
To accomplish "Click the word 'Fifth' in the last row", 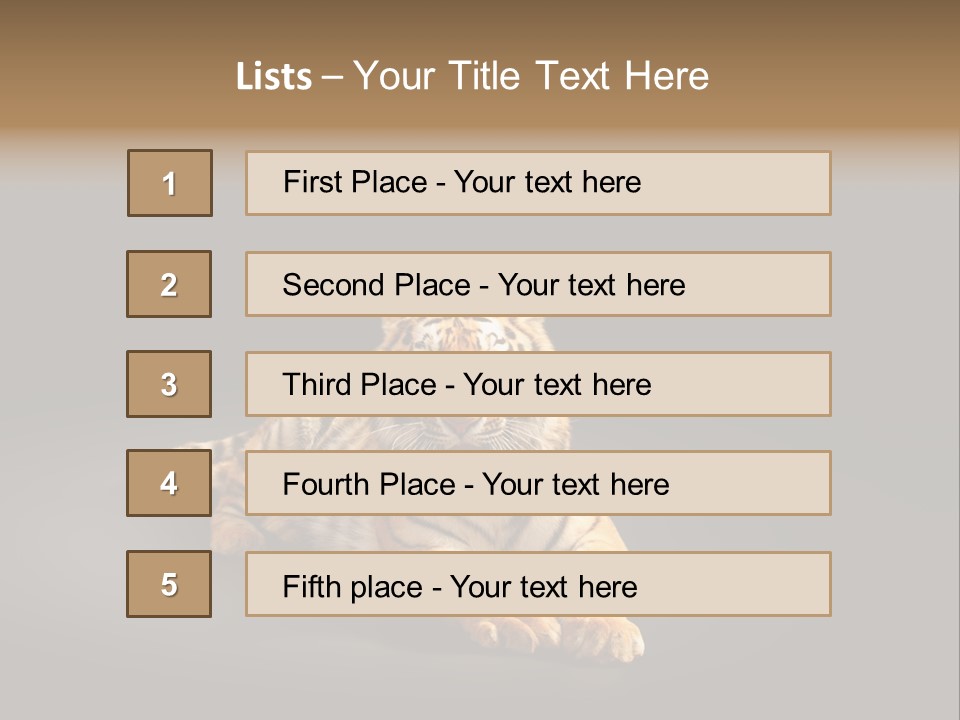I will point(312,586).
